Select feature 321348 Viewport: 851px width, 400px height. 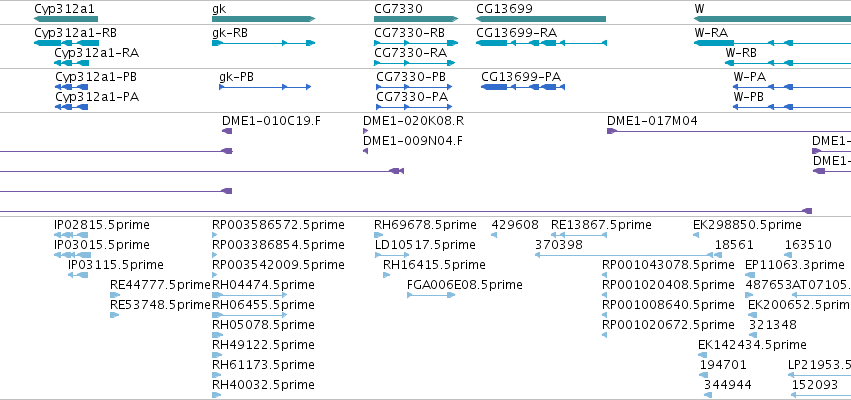point(754,335)
